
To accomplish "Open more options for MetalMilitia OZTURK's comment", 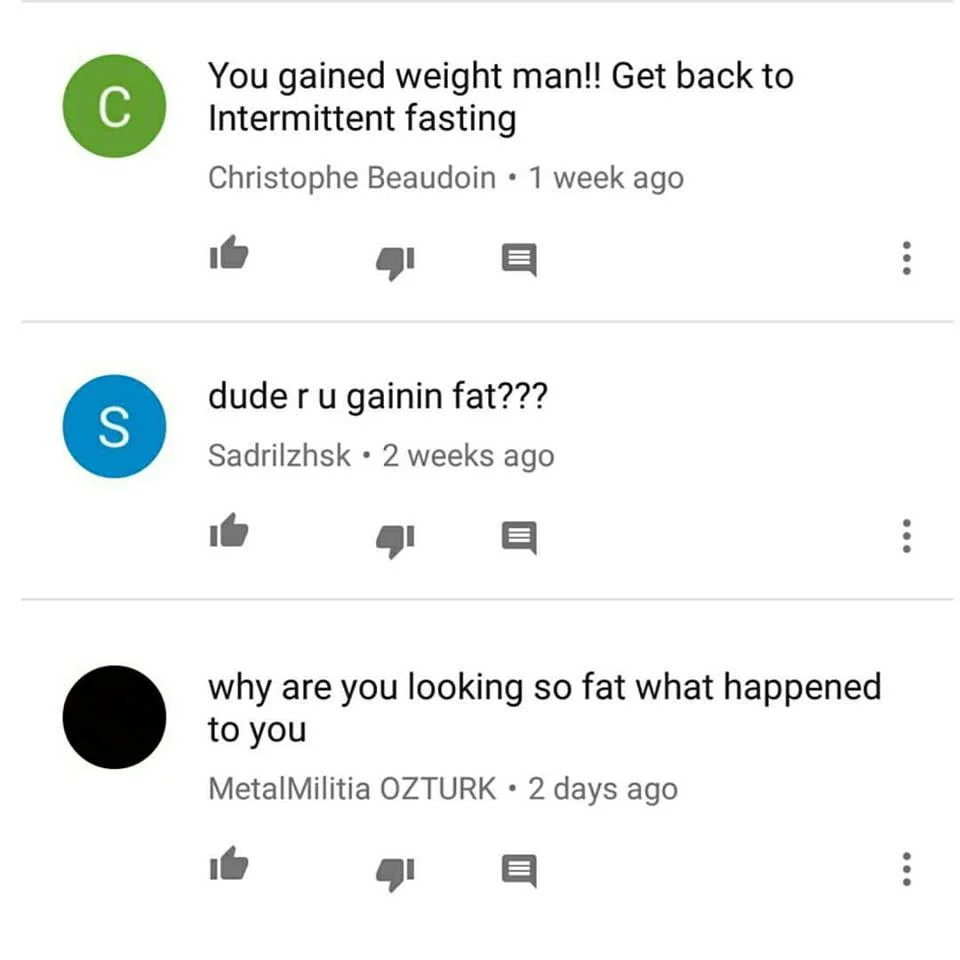I will click(907, 869).
